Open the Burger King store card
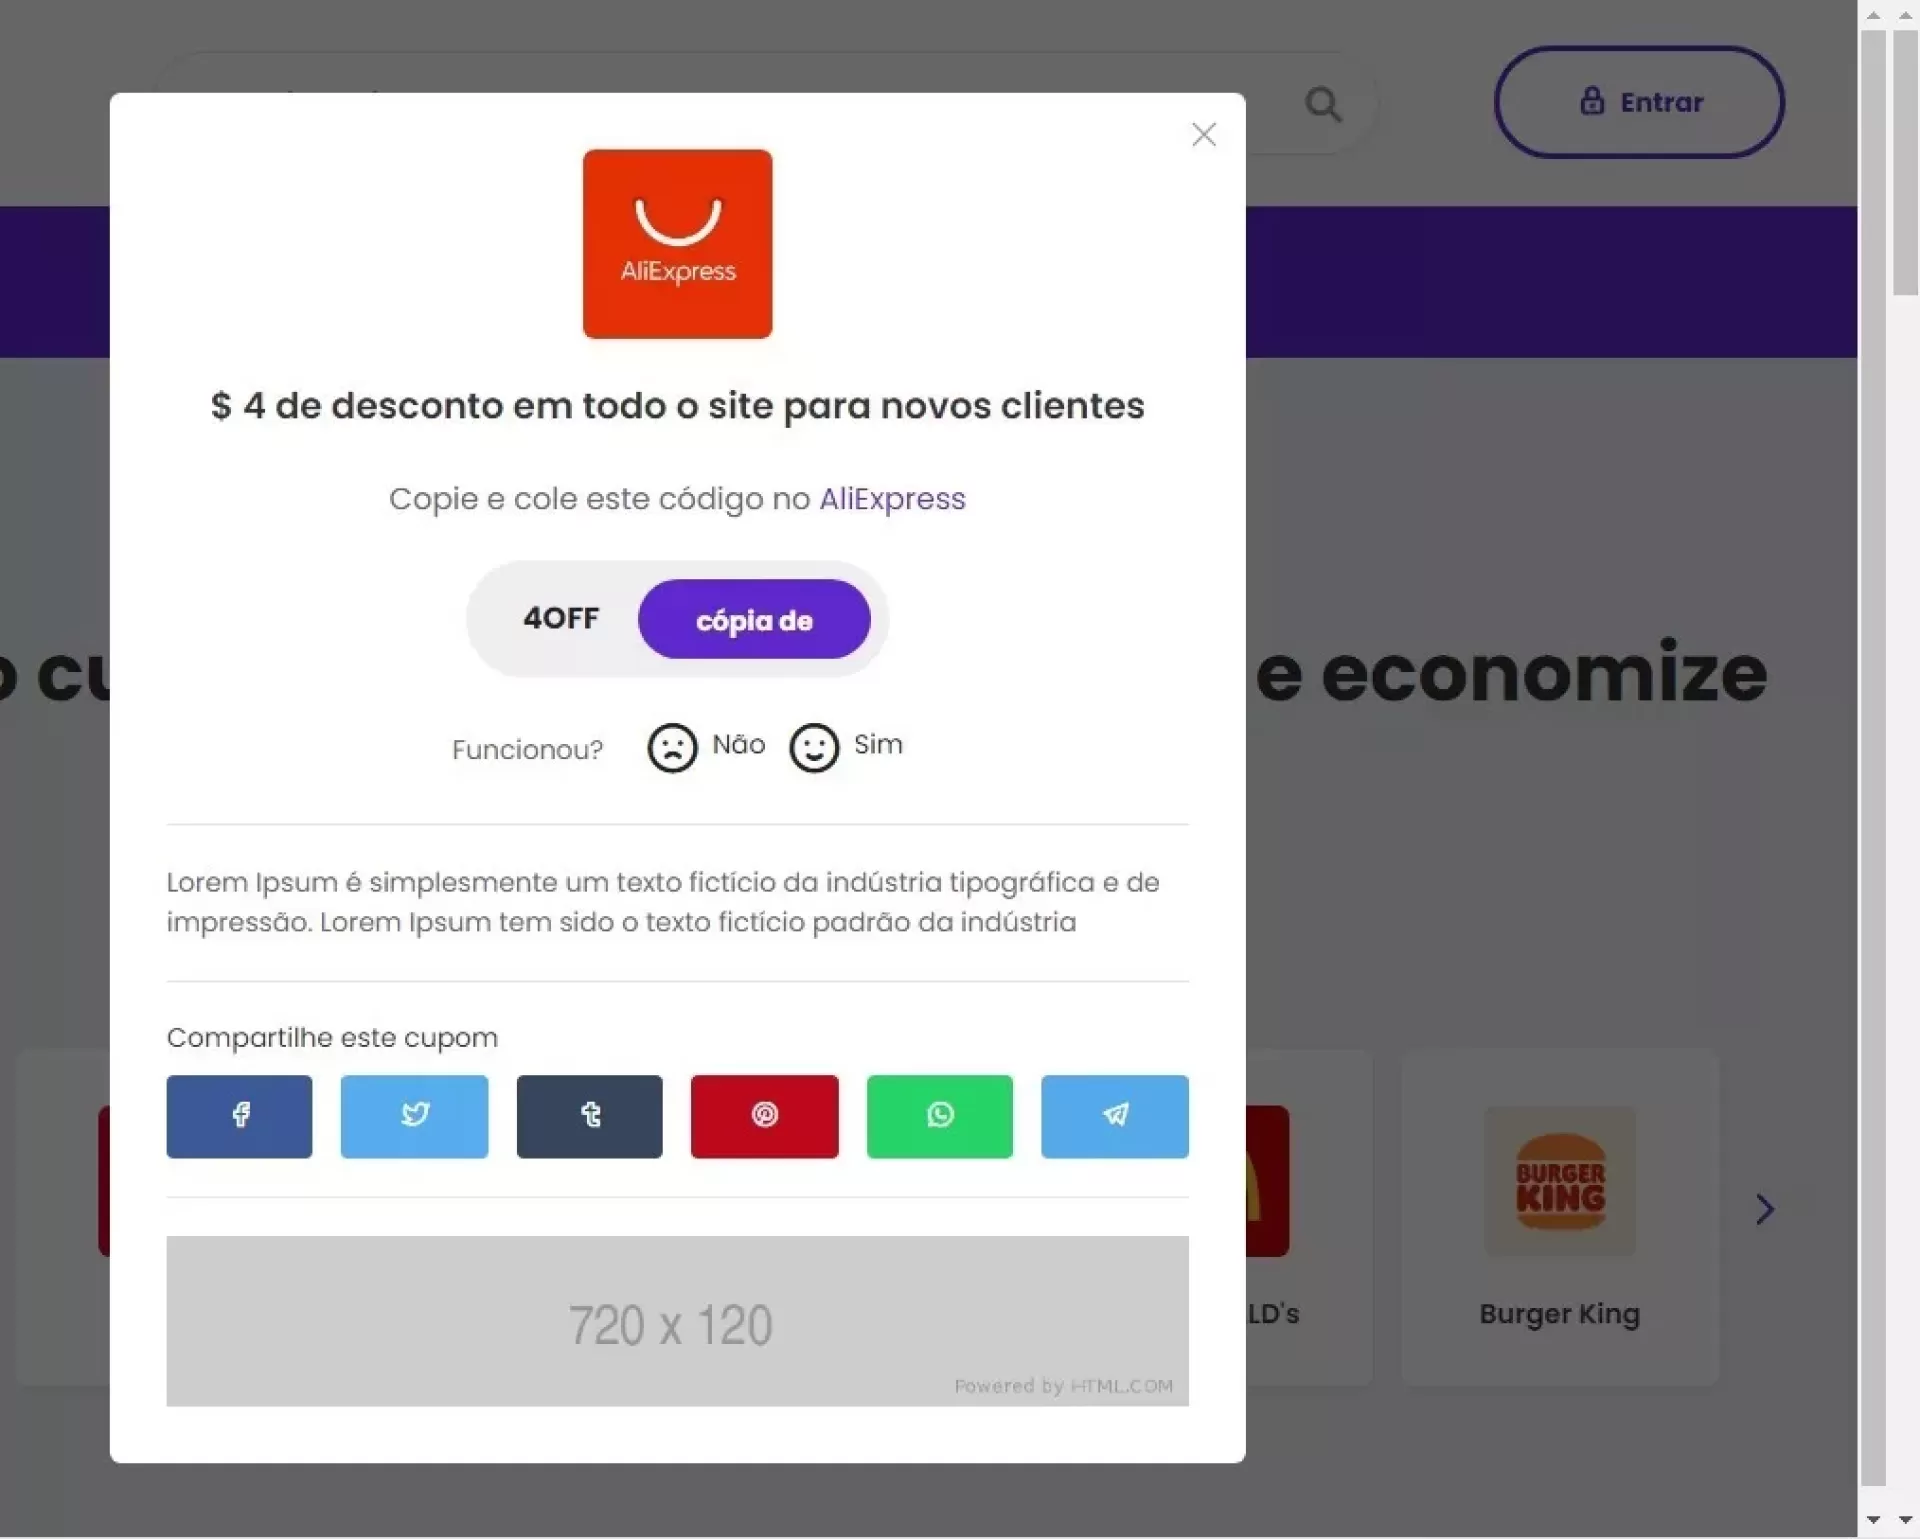1920x1539 pixels. pyautogui.click(x=1559, y=1217)
